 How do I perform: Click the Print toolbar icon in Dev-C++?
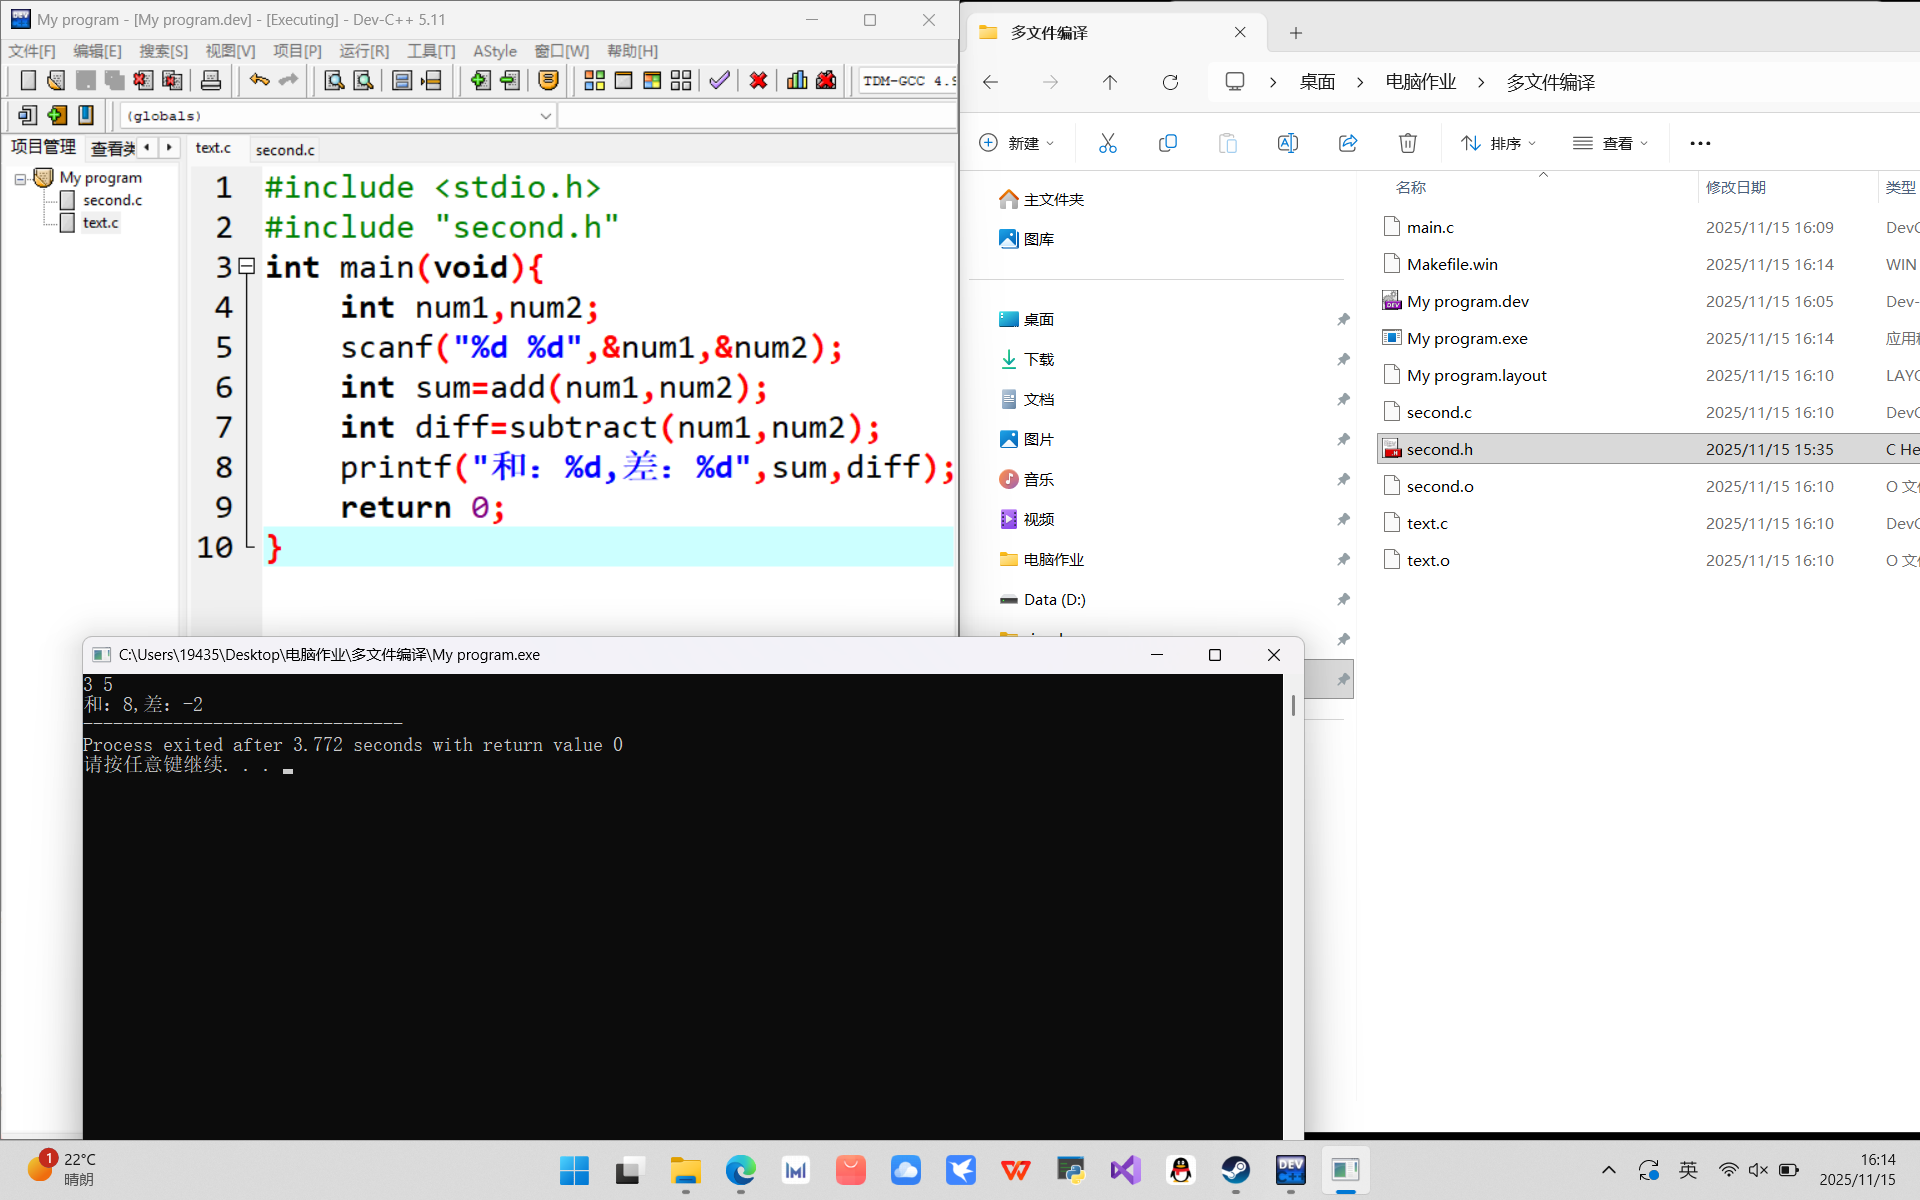(x=211, y=81)
